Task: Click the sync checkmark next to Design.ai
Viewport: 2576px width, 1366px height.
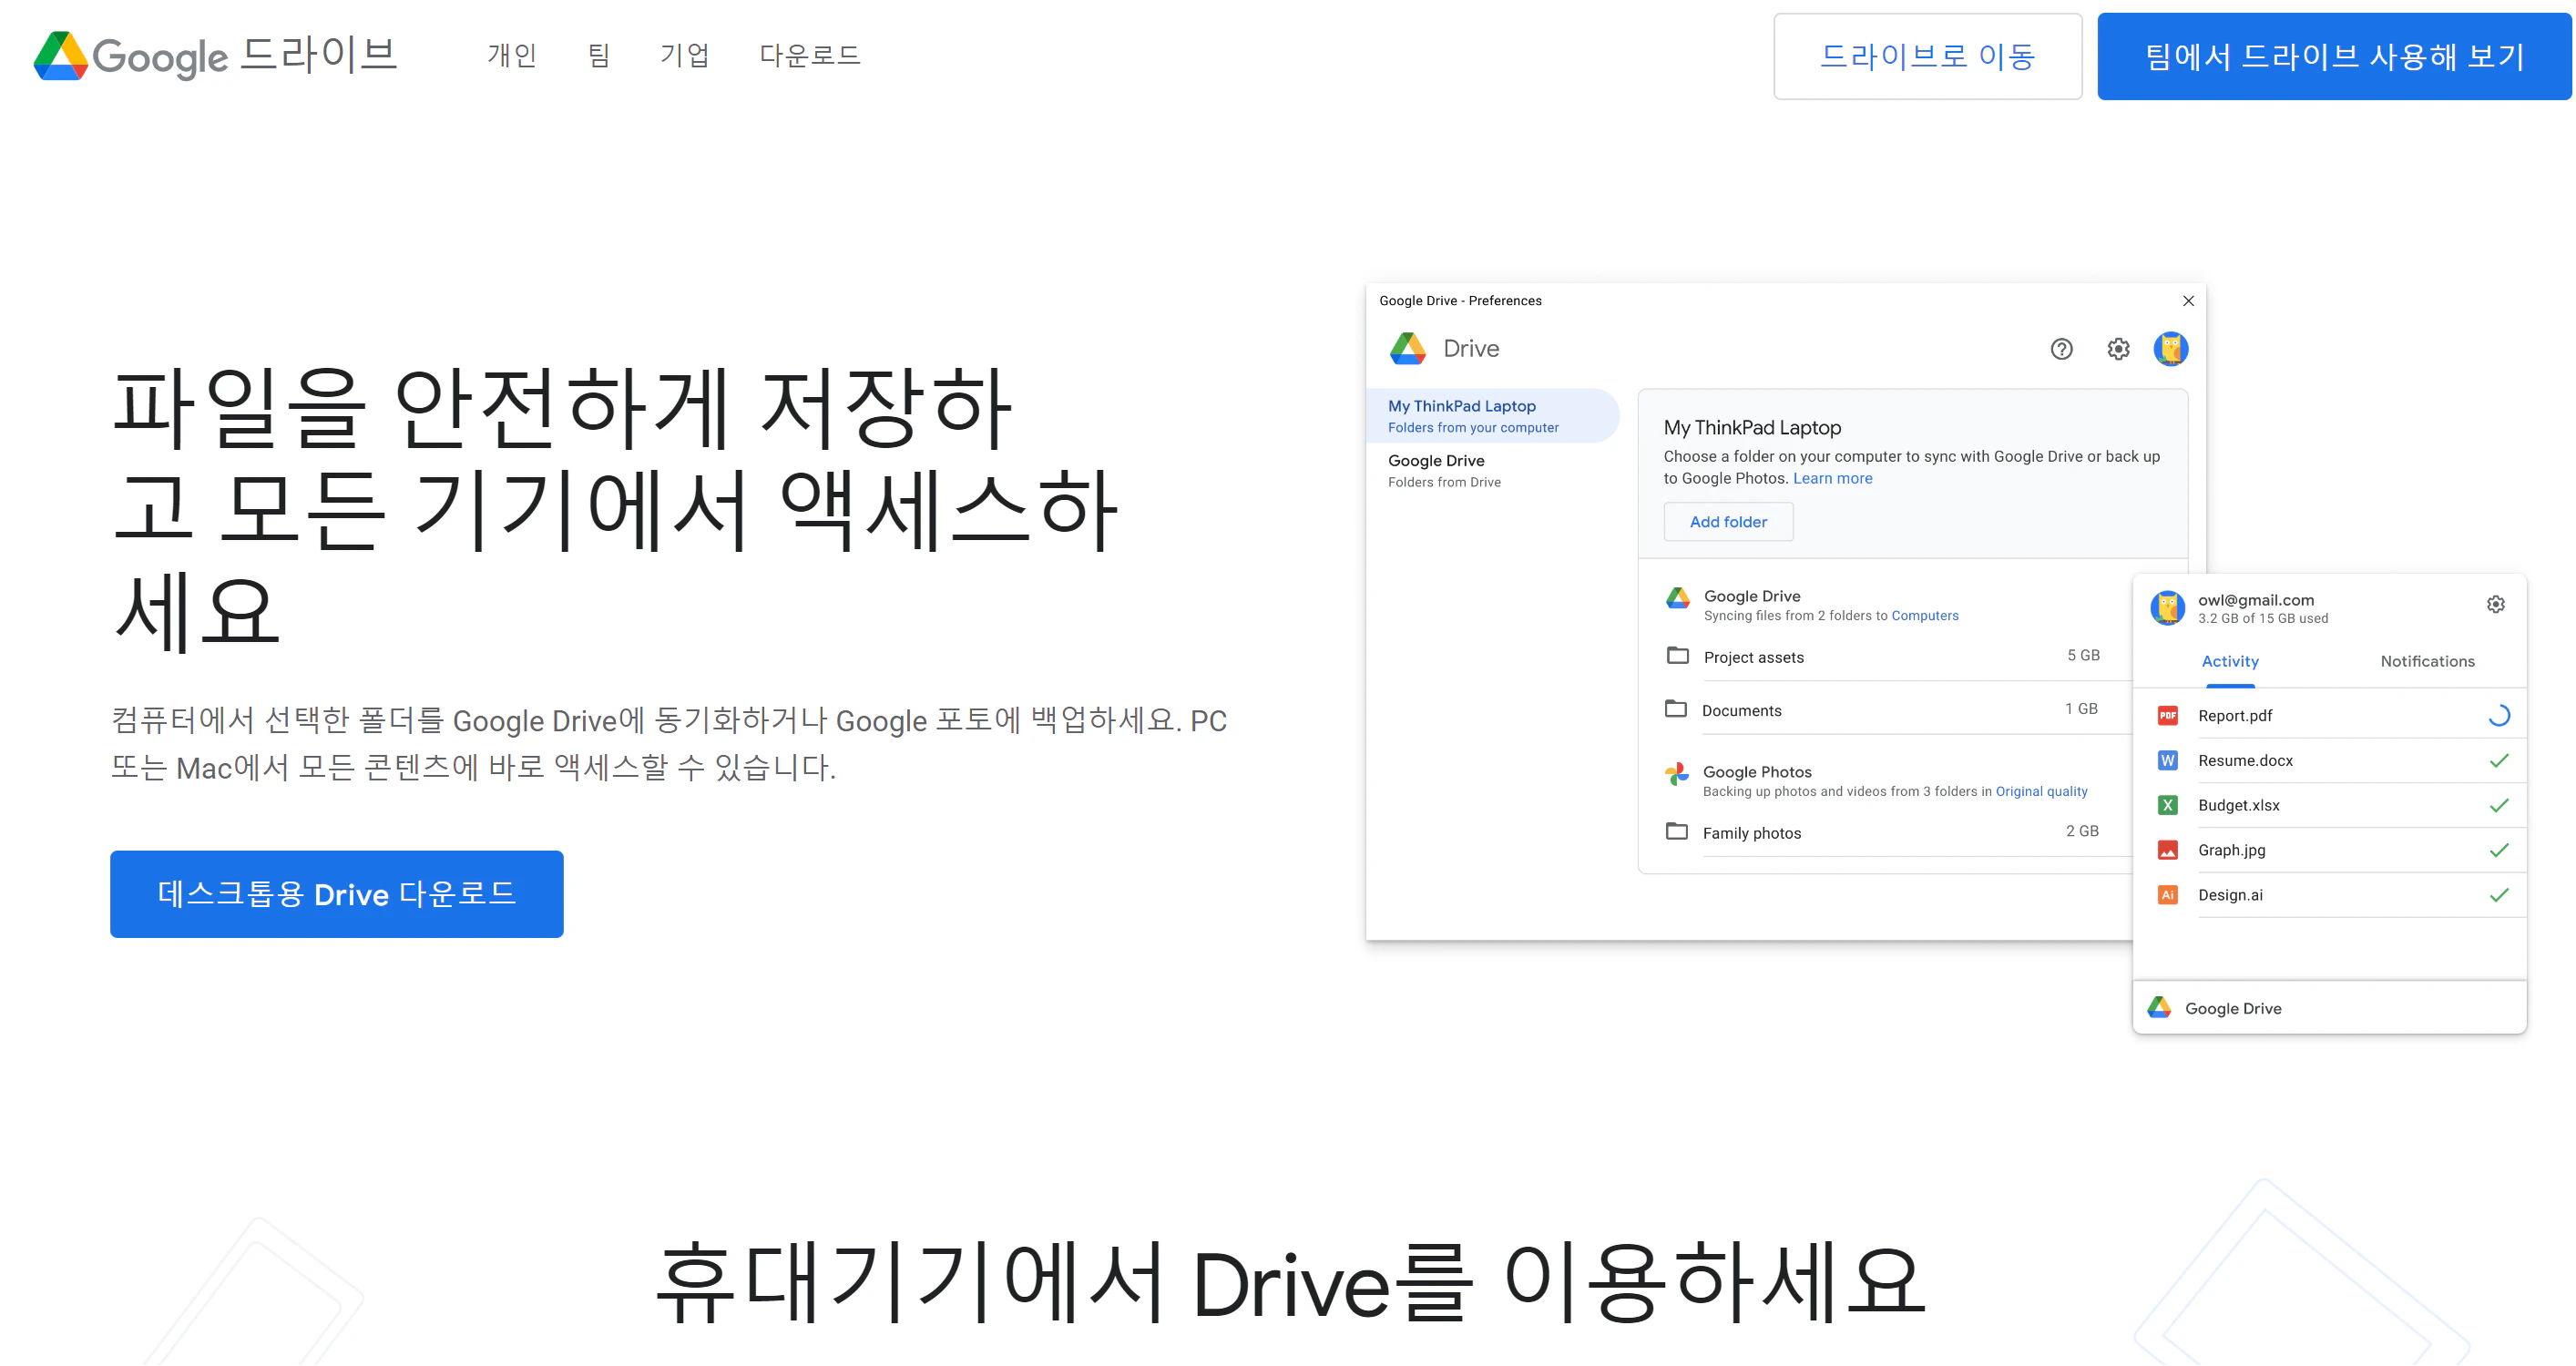Action: tap(2500, 895)
